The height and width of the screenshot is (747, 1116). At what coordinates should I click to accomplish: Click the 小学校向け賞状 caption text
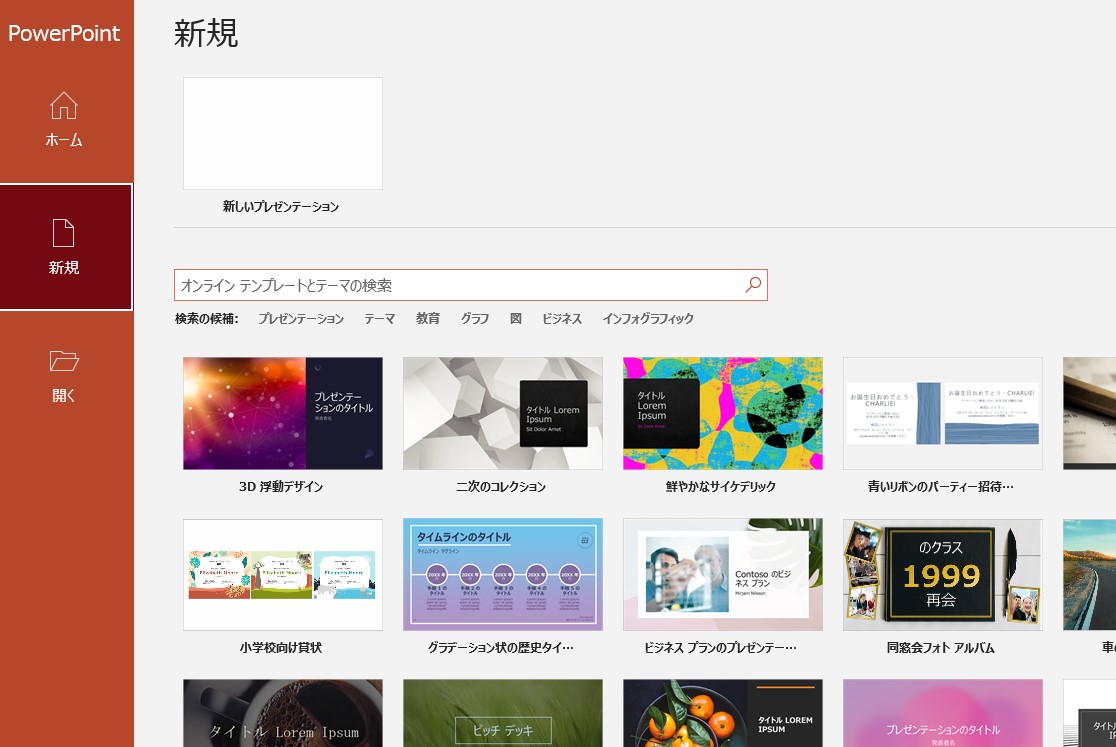tap(280, 648)
